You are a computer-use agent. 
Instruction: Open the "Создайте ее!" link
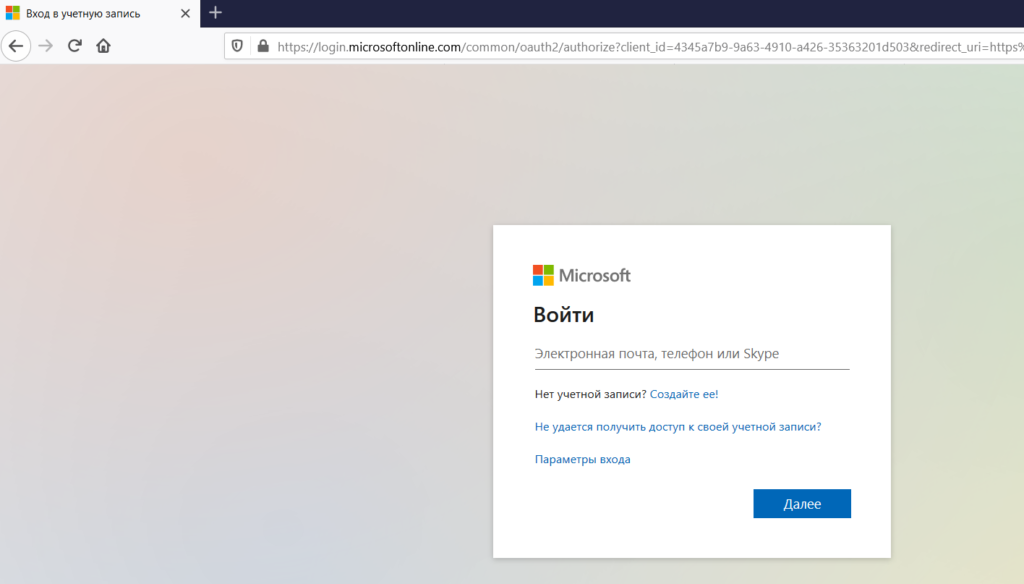(x=684, y=394)
